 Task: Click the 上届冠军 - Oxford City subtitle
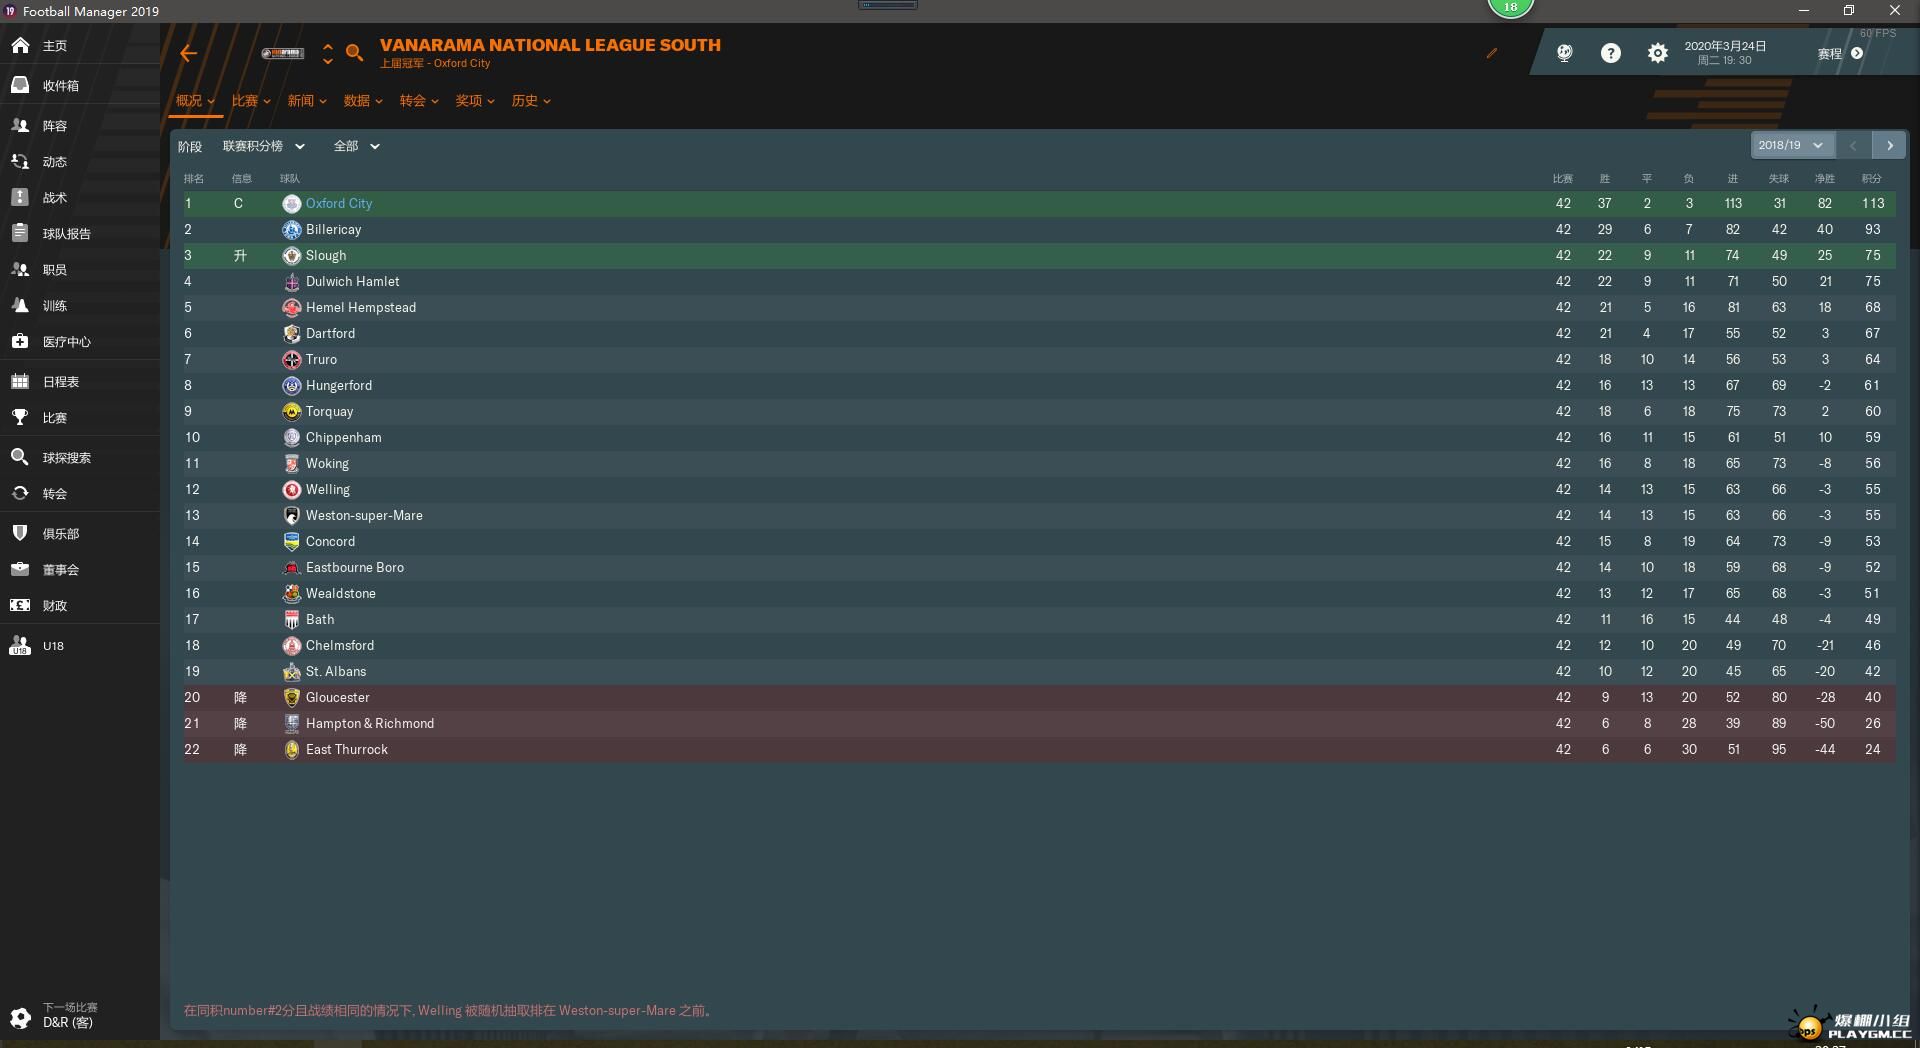(x=435, y=64)
